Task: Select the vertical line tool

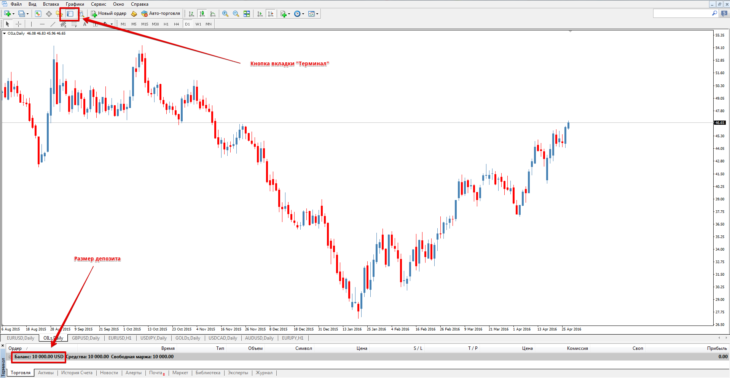Action: 31,24
